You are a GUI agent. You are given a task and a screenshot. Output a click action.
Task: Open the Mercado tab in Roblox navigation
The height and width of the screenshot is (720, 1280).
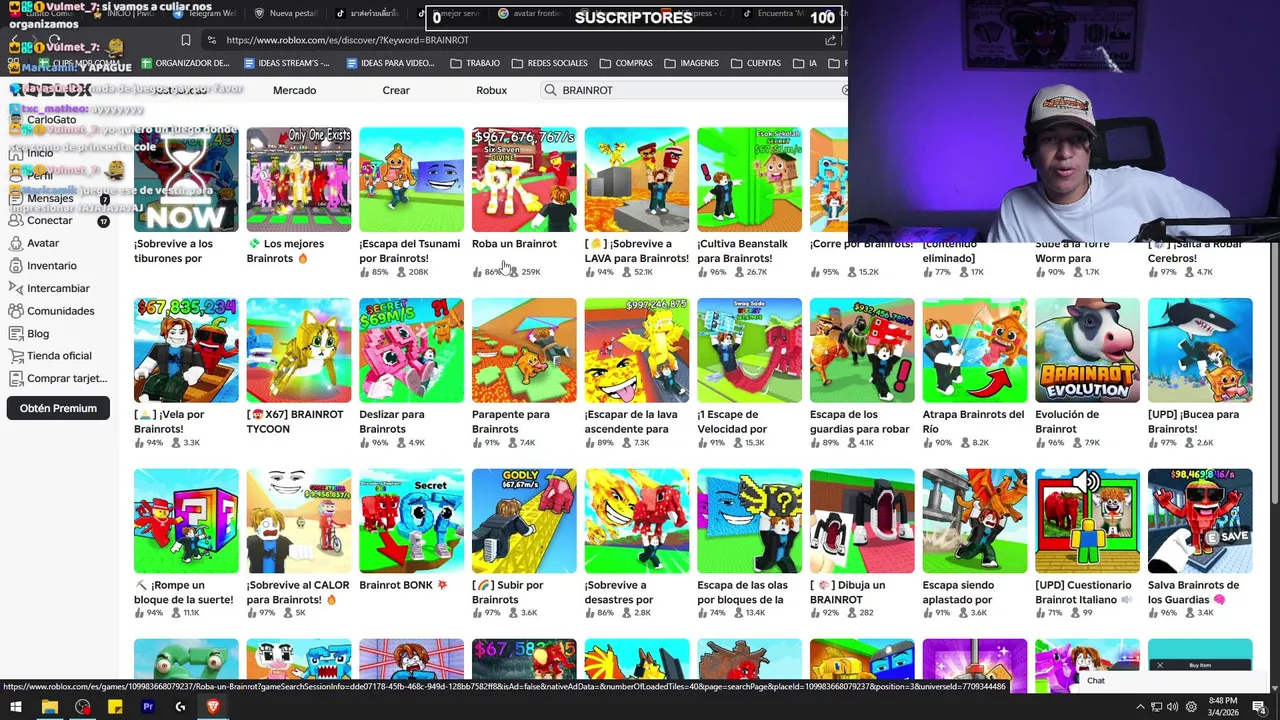[x=294, y=90]
